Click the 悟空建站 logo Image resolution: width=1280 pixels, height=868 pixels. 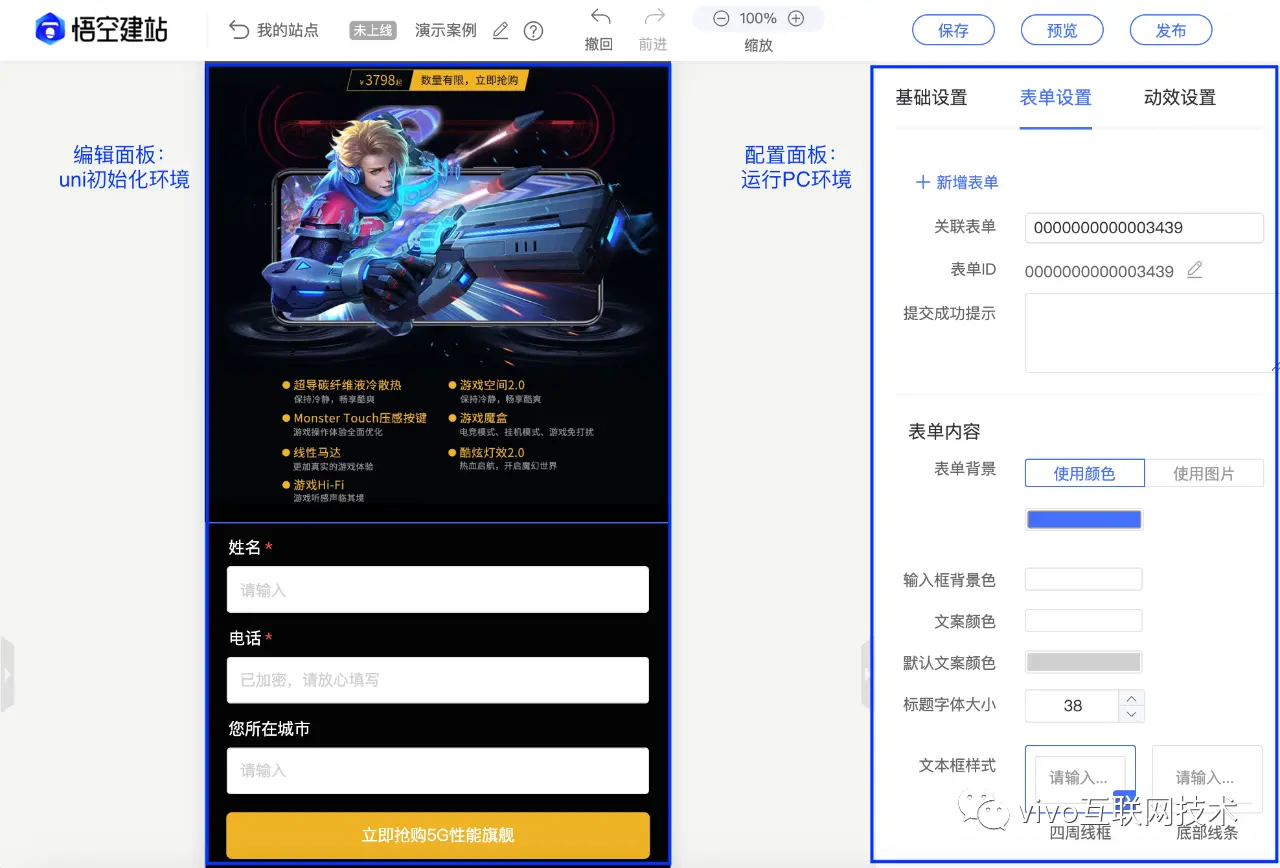tap(101, 30)
